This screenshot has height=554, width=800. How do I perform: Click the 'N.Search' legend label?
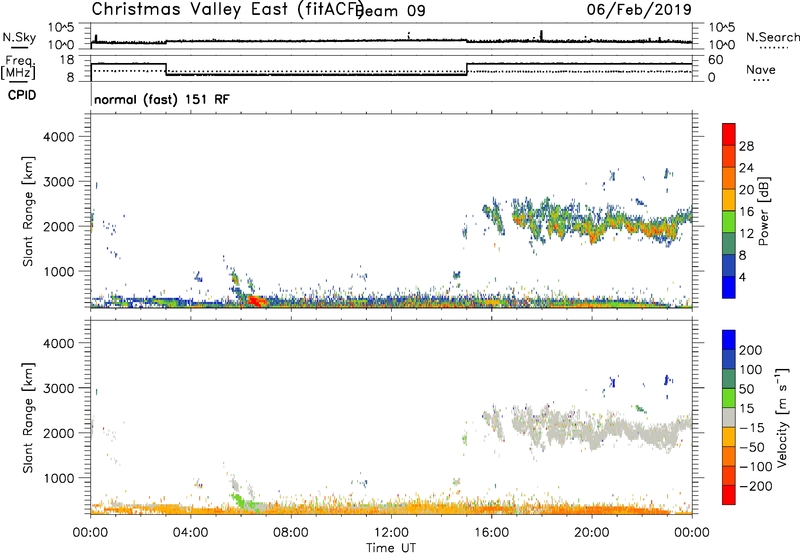coord(772,37)
